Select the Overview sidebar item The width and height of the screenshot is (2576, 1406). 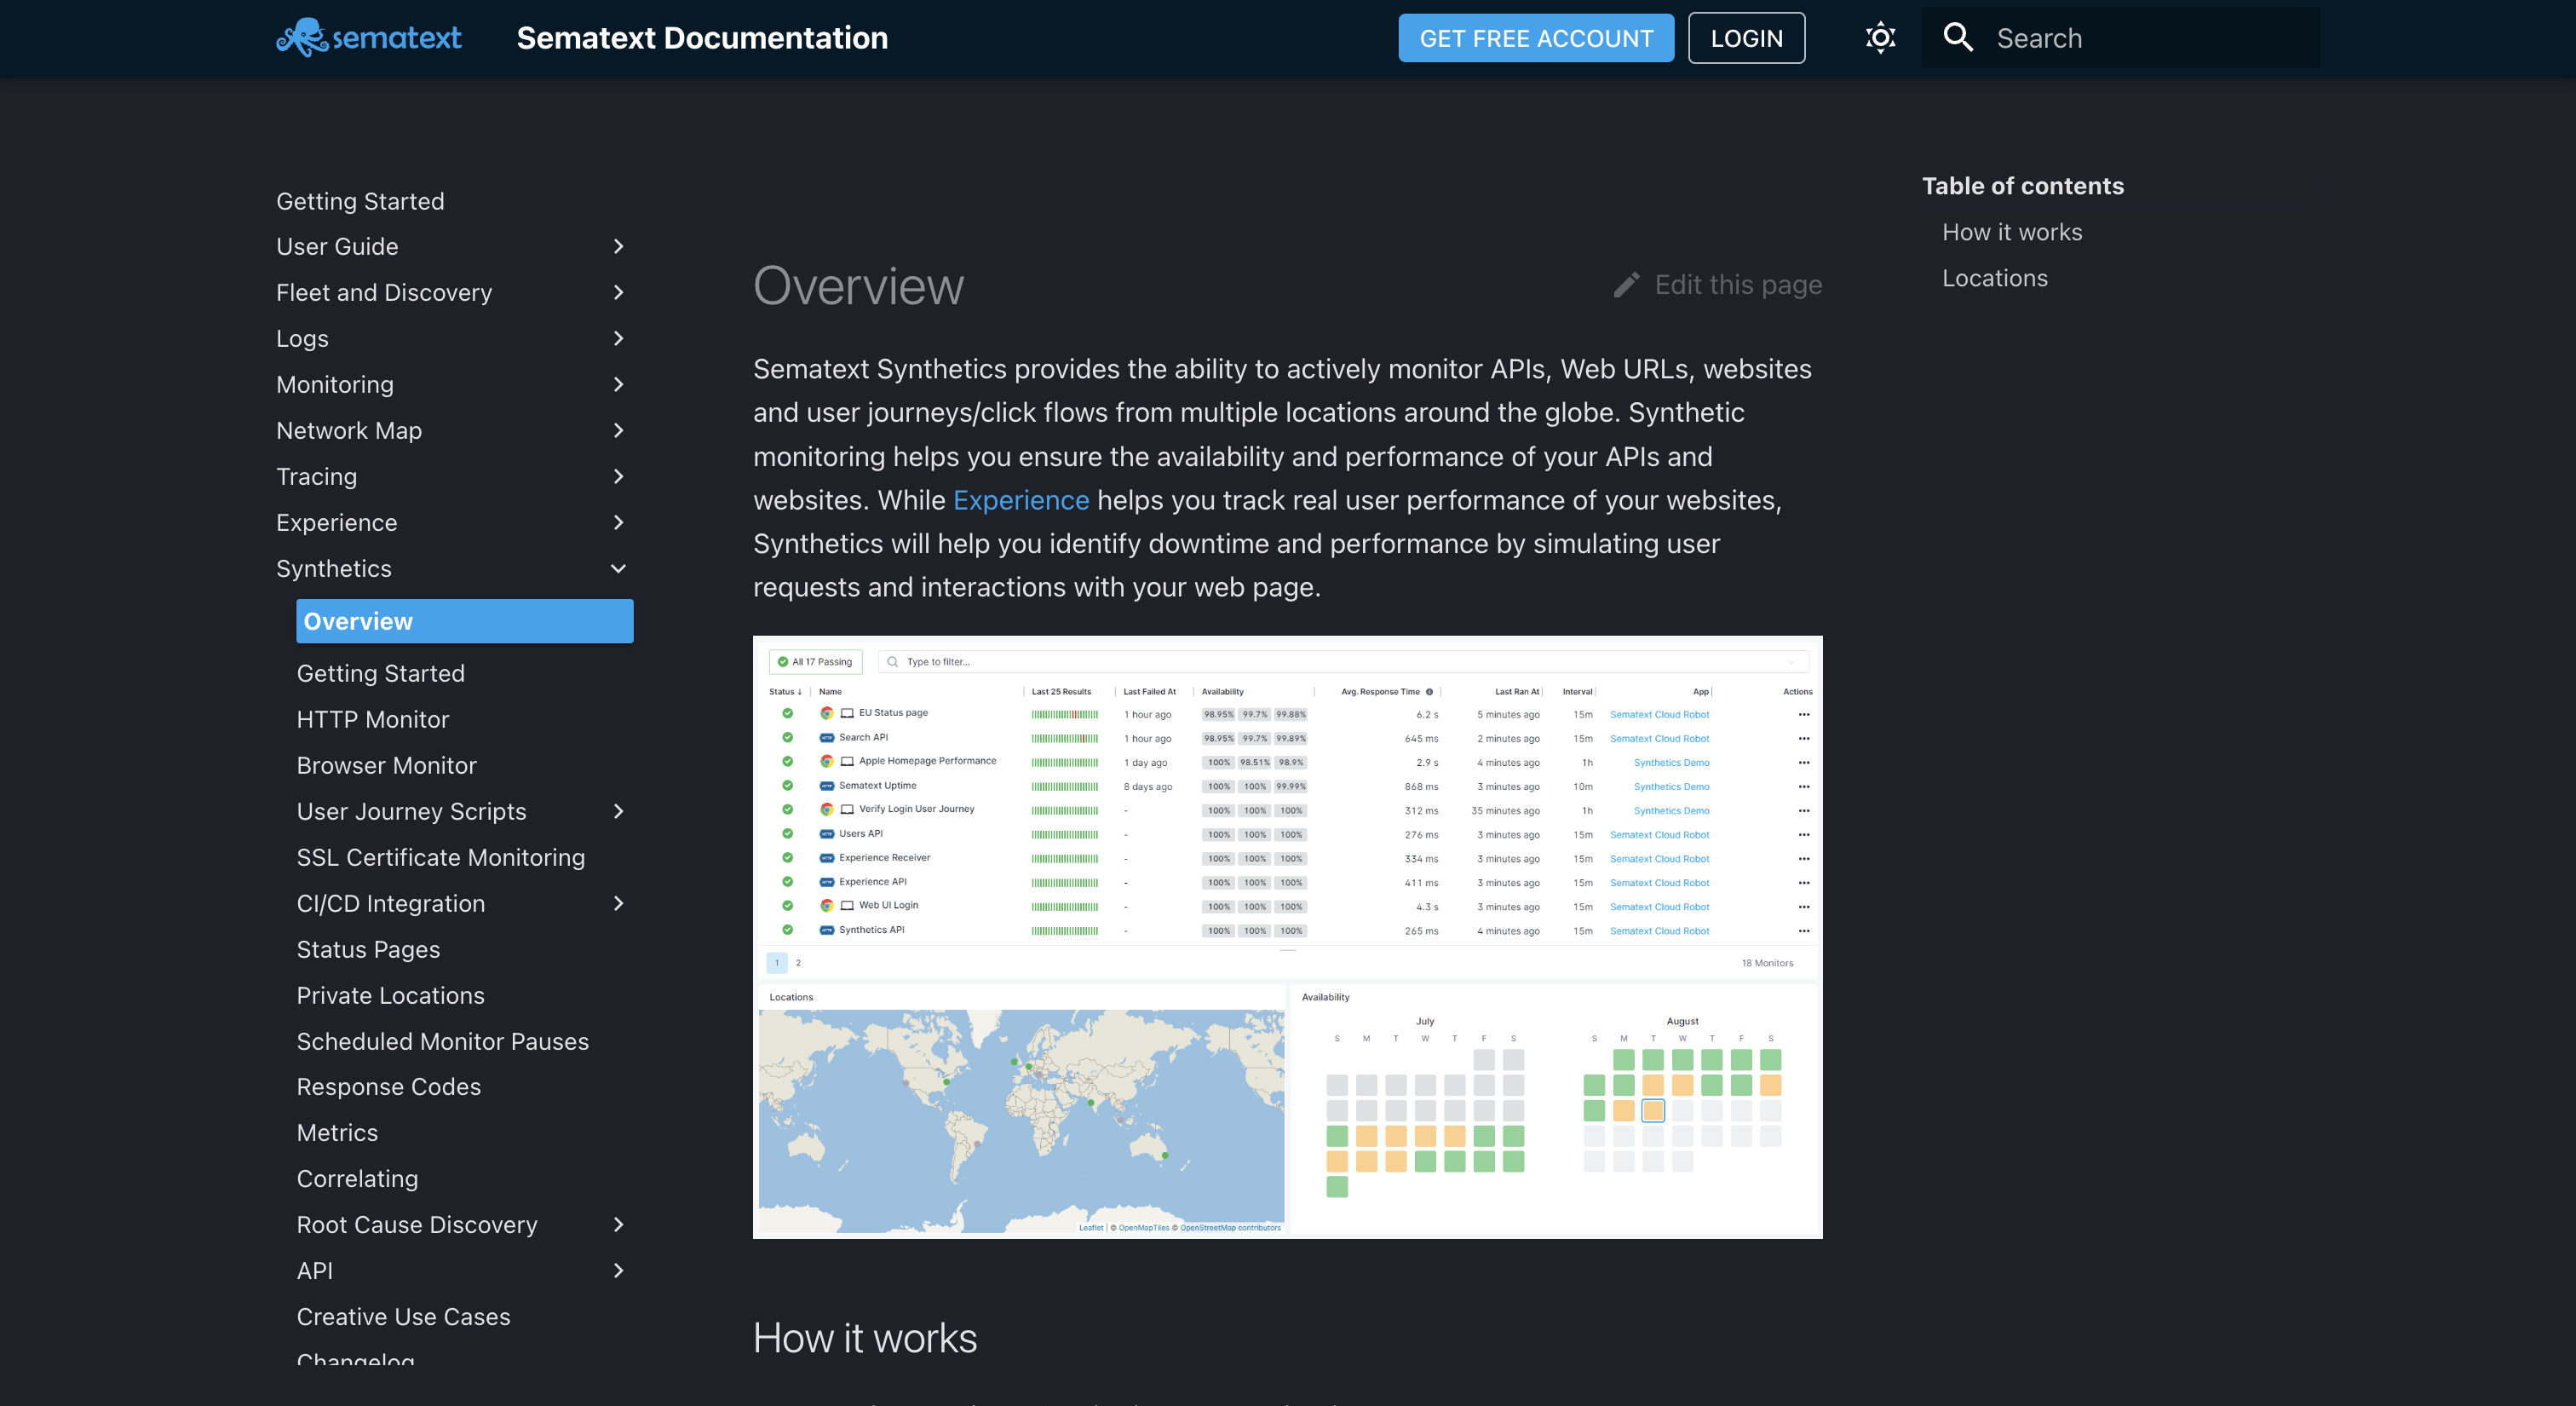pos(464,621)
